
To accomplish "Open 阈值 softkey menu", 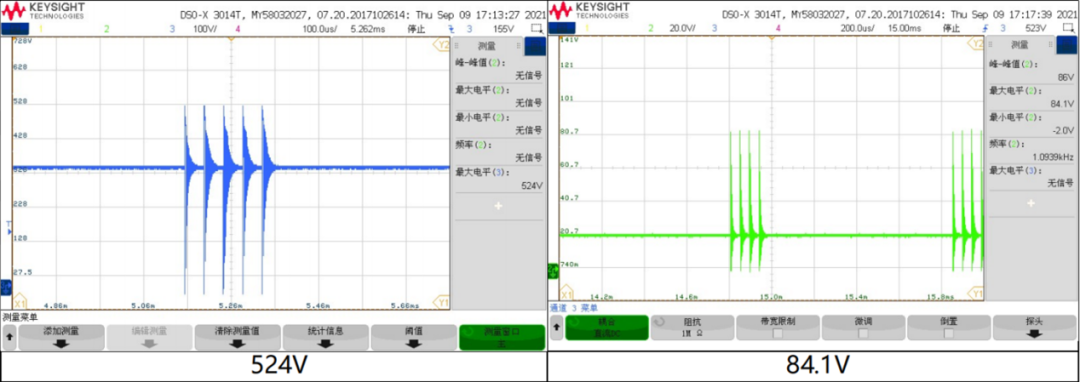I will [x=414, y=337].
